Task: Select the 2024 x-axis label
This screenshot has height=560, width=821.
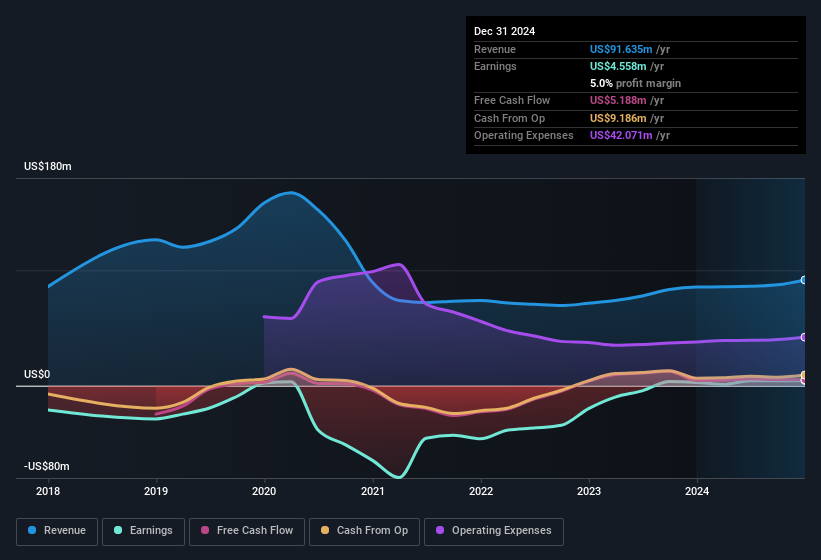Action: pos(697,491)
